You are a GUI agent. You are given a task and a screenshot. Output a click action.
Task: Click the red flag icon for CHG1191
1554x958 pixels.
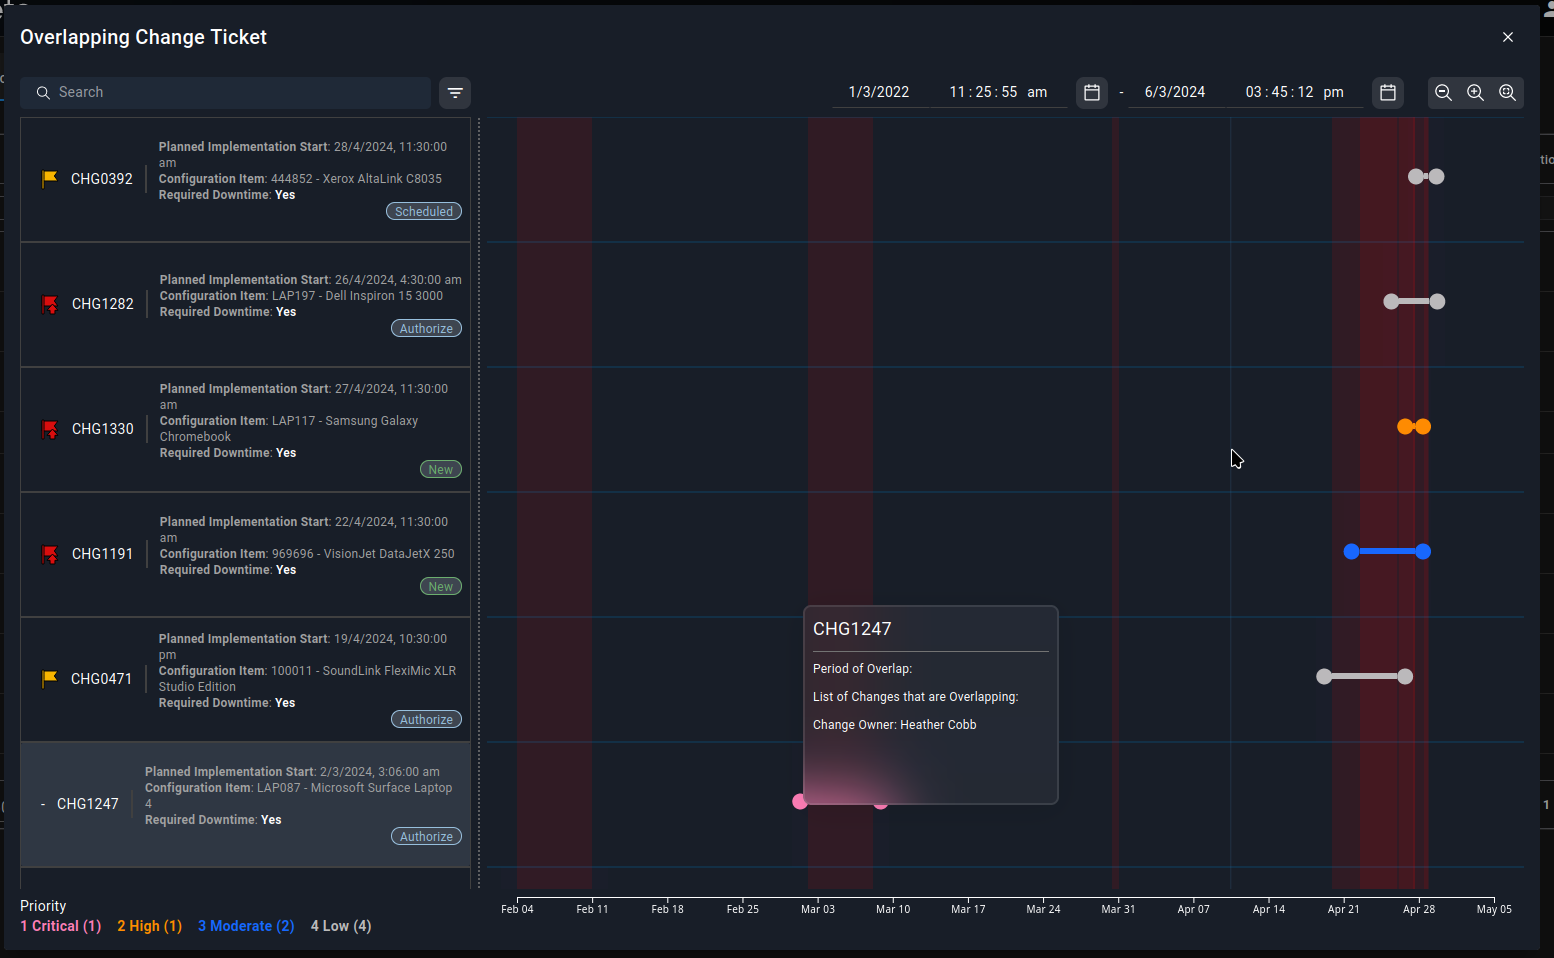pos(50,554)
